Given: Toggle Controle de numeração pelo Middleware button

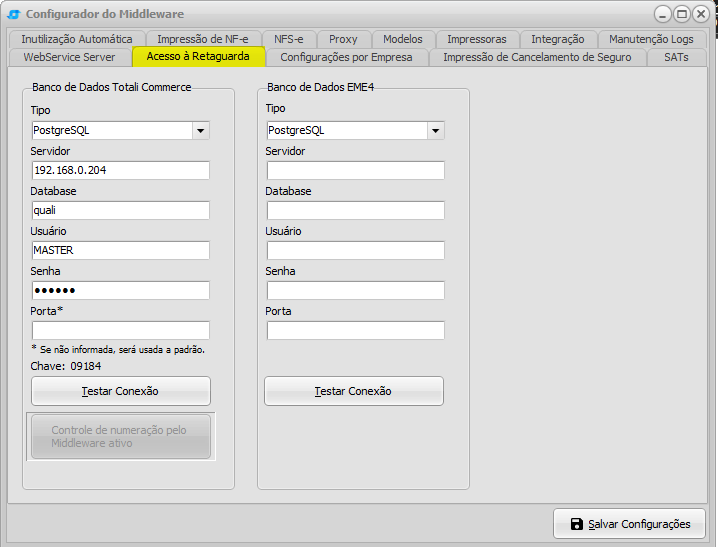Looking at the screenshot, I should pos(121,437).
